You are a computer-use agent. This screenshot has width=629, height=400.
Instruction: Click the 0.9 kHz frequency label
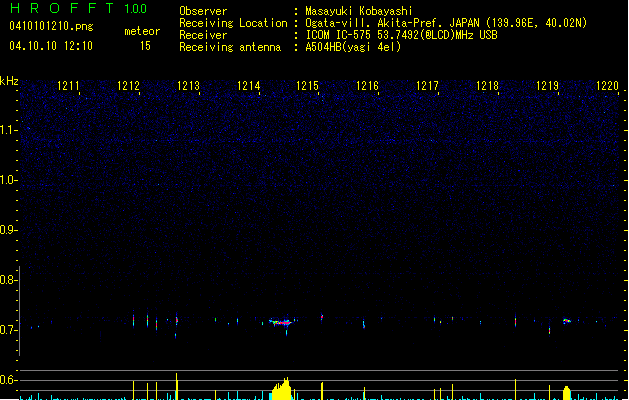[x=8, y=230]
